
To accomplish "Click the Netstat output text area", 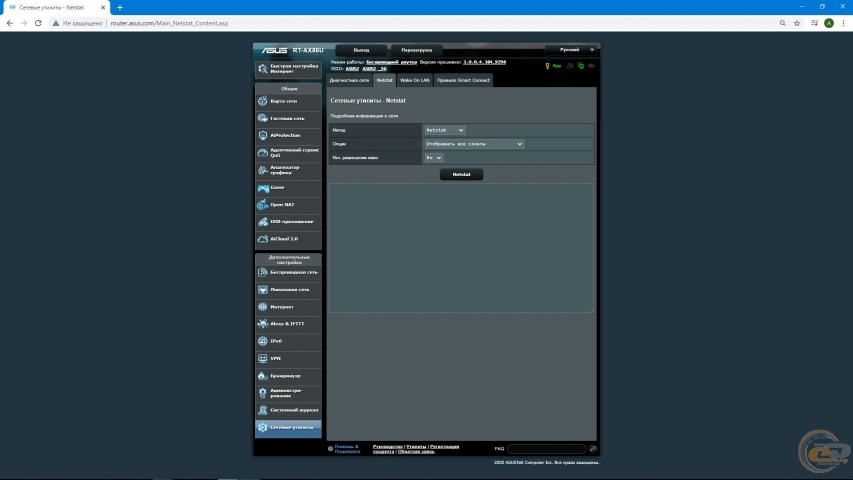I will [x=461, y=248].
